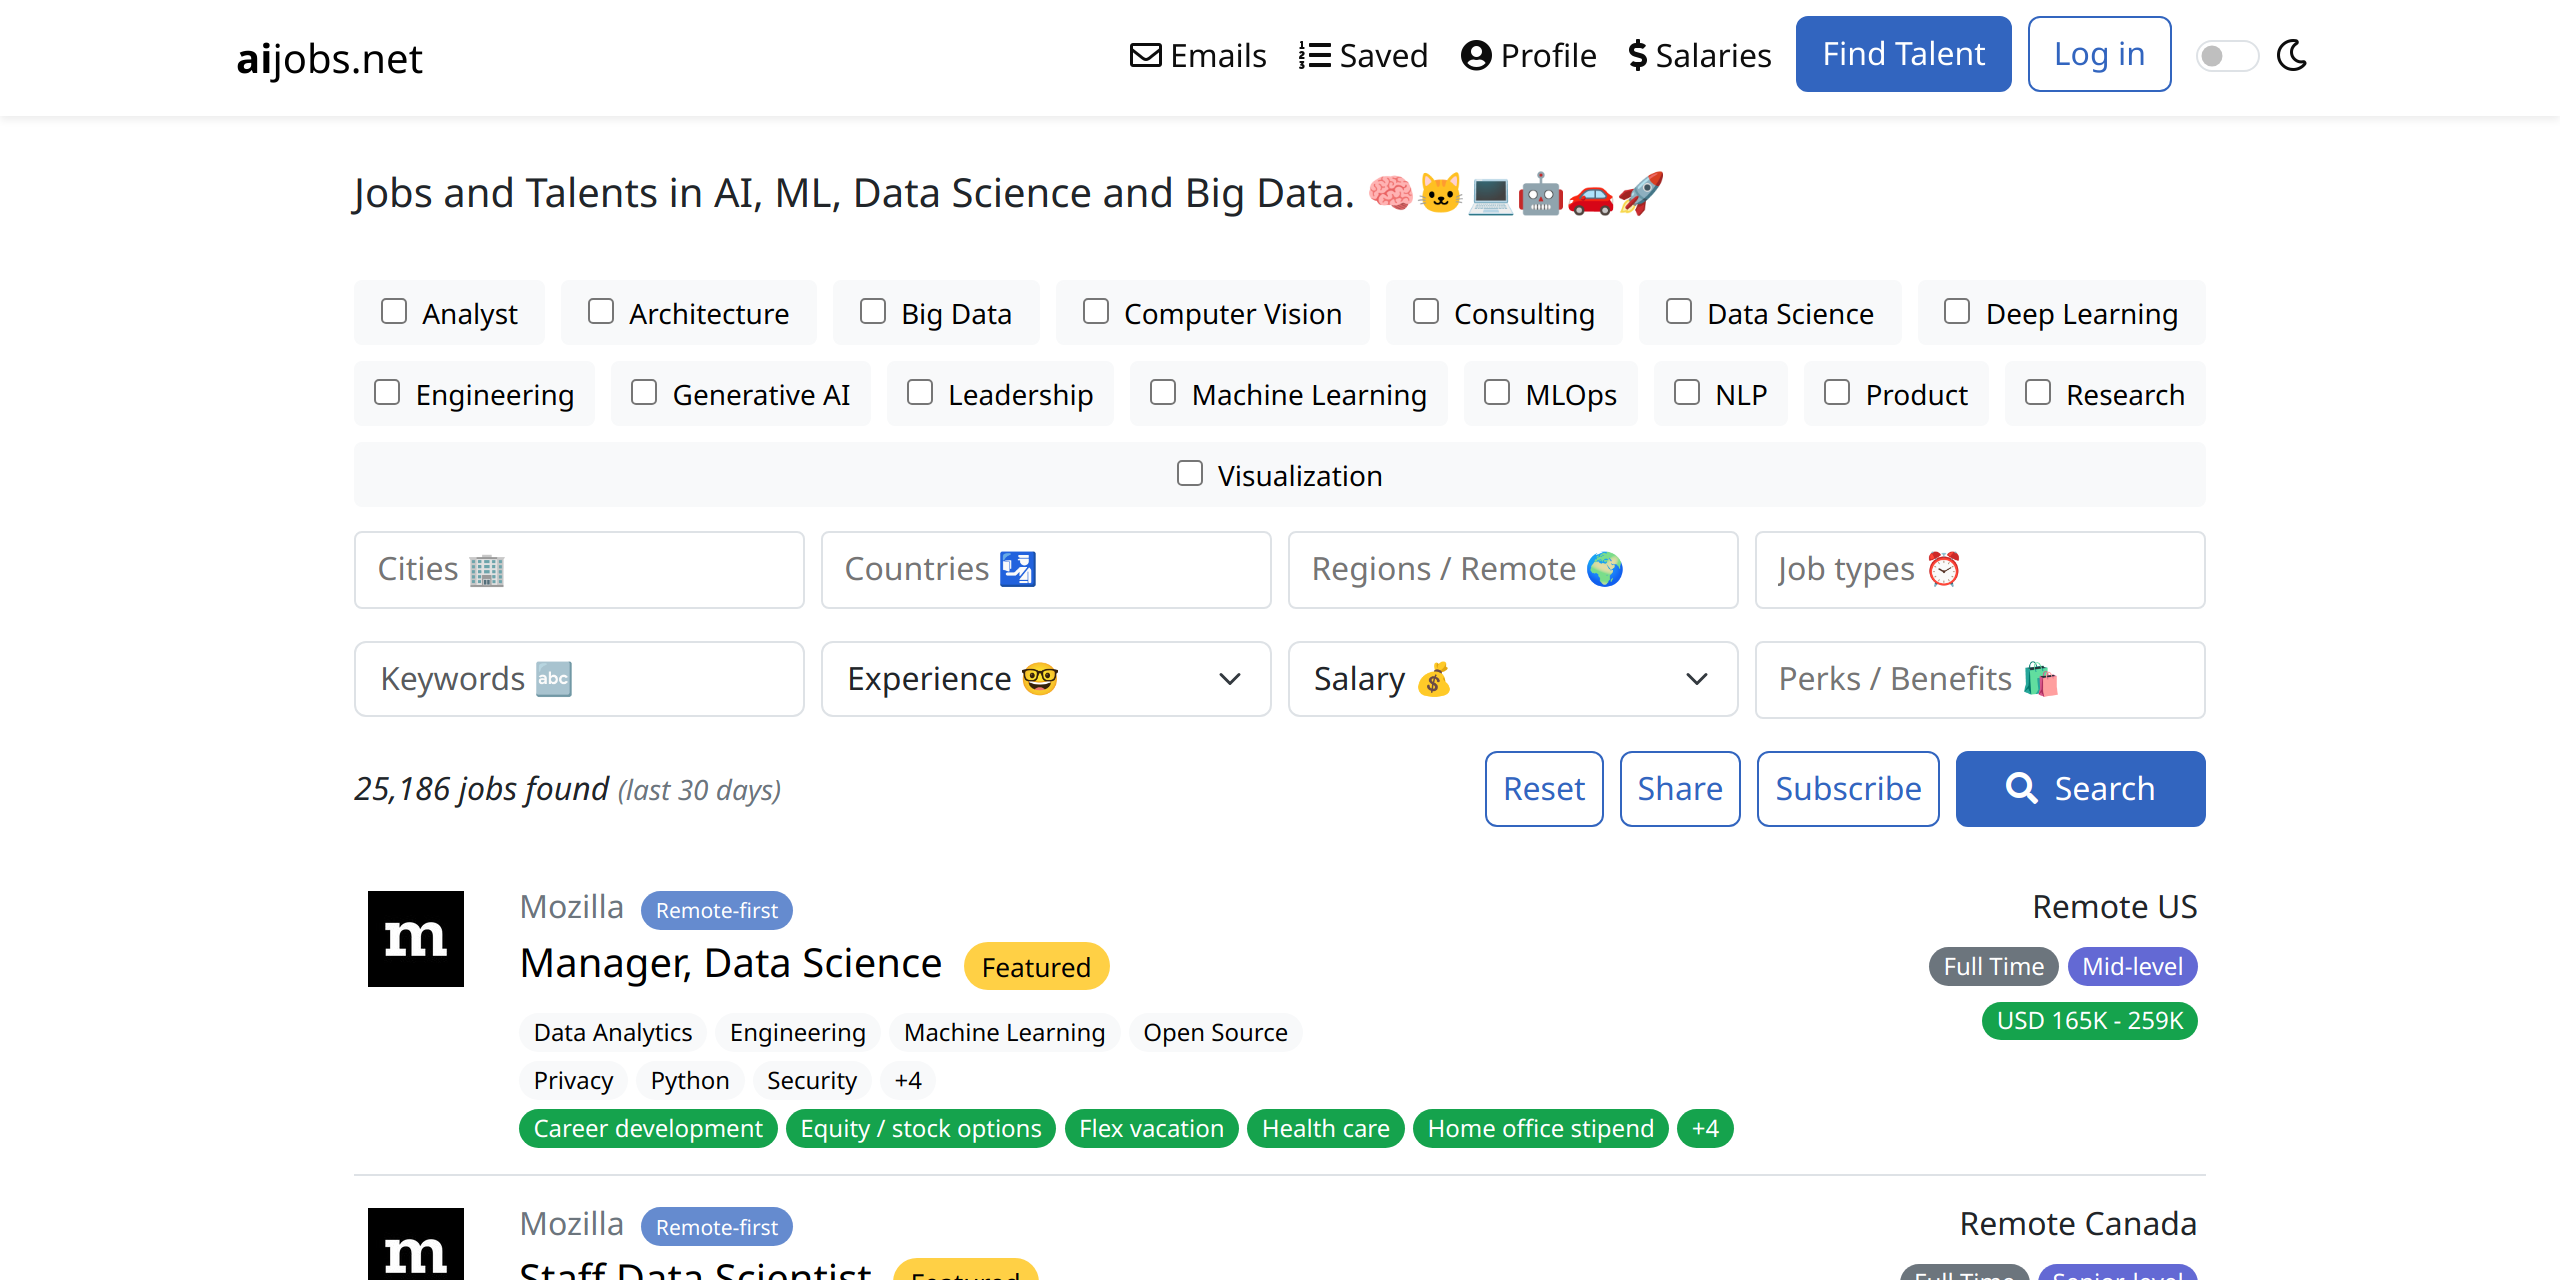Click into the Keywords input field
Viewport: 2560px width, 1280px height.
point(579,679)
